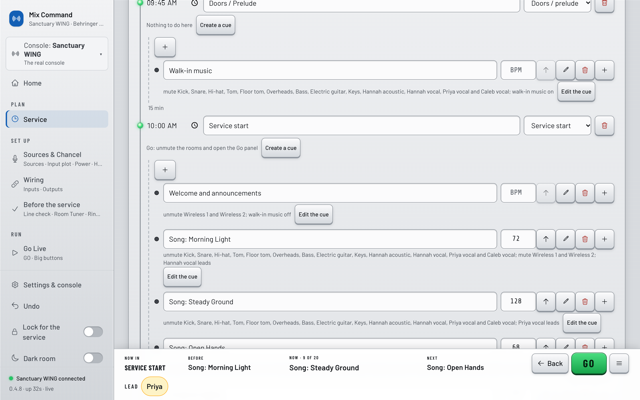Viewport: 640px width, 400px height.
Task: Click Next Song: Open Hands label
Action: [x=455, y=367]
